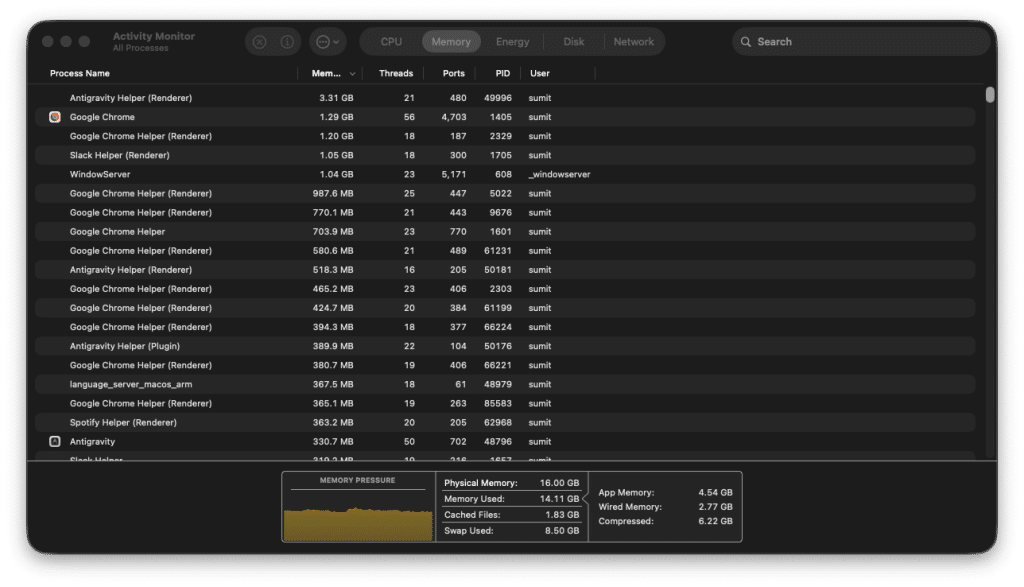Select Chrome Helper (Renderer) using 987.6 MB
This screenshot has height=587, width=1024.
pyautogui.click(x=505, y=193)
